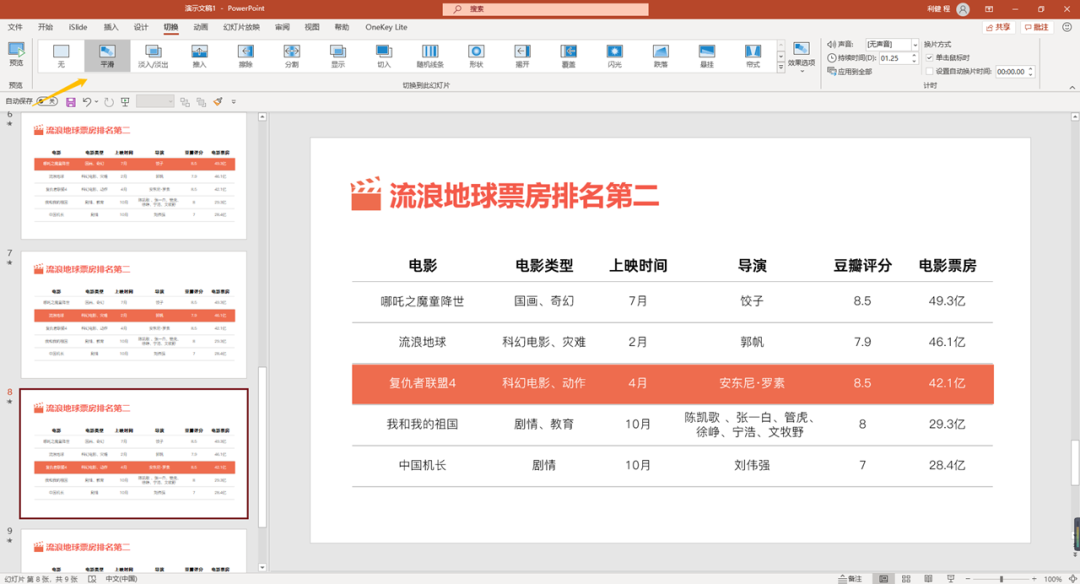This screenshot has height=584, width=1080.
Task: Select the 平滑 morph transition
Action: pyautogui.click(x=107, y=55)
